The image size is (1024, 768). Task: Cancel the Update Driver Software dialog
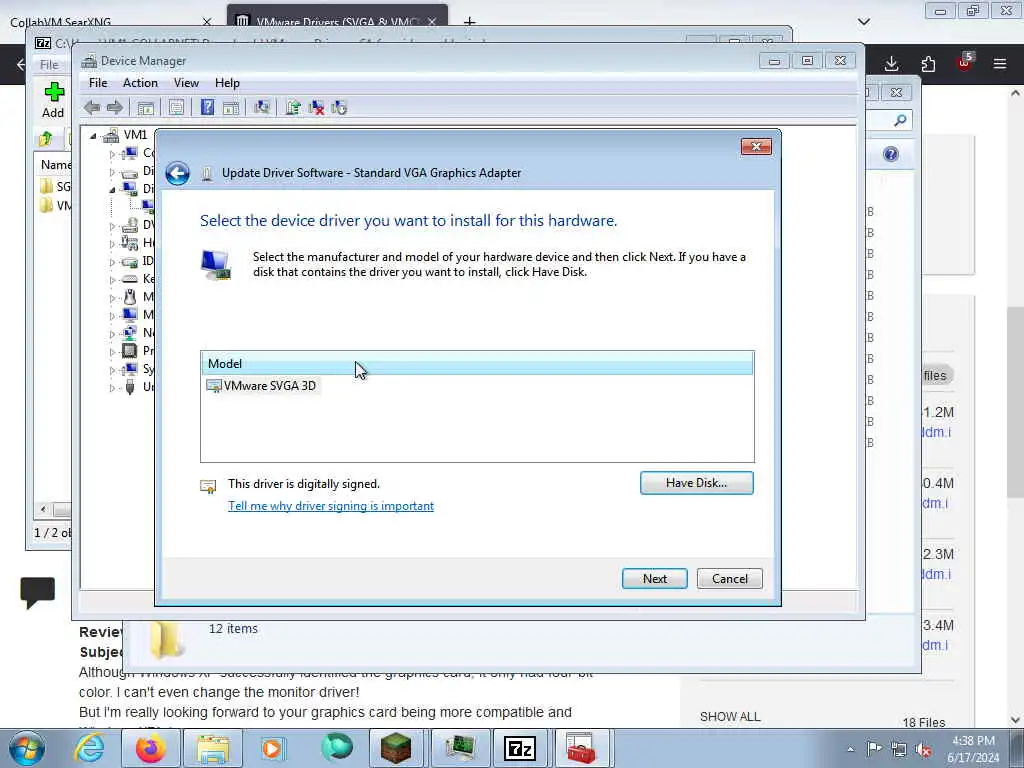(729, 579)
